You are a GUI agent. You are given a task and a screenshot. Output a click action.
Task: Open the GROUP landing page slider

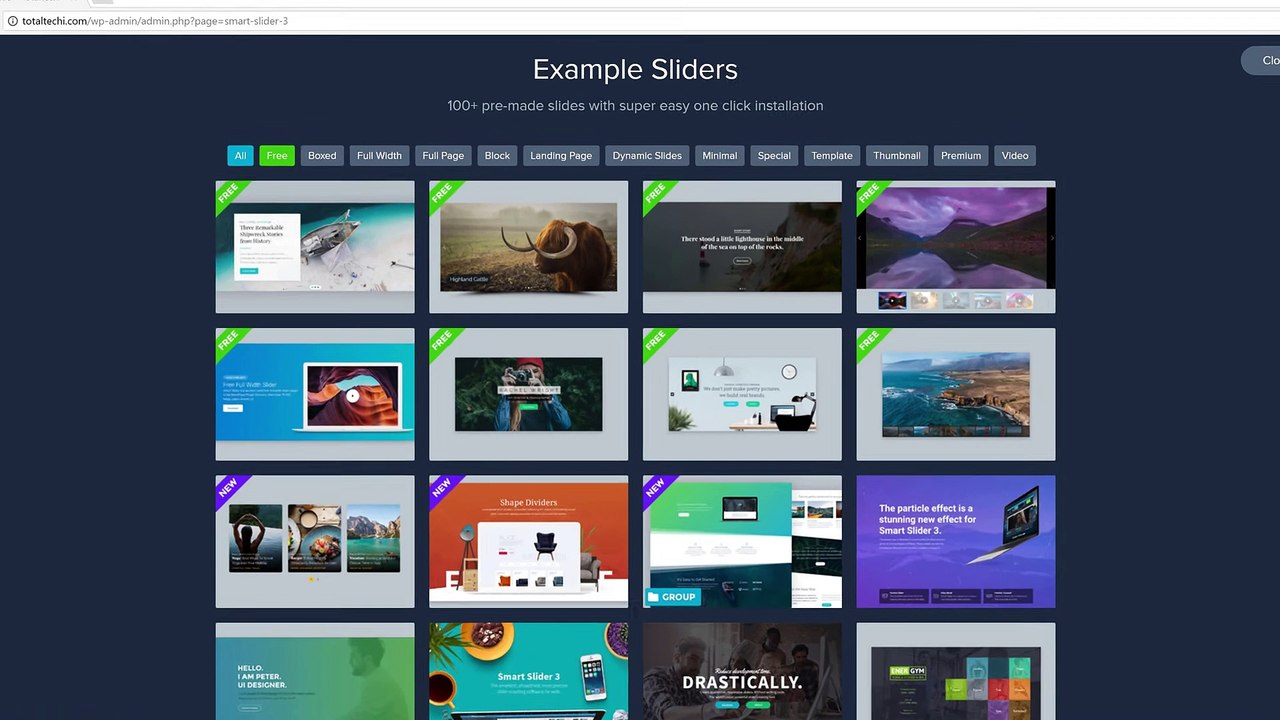coord(742,541)
